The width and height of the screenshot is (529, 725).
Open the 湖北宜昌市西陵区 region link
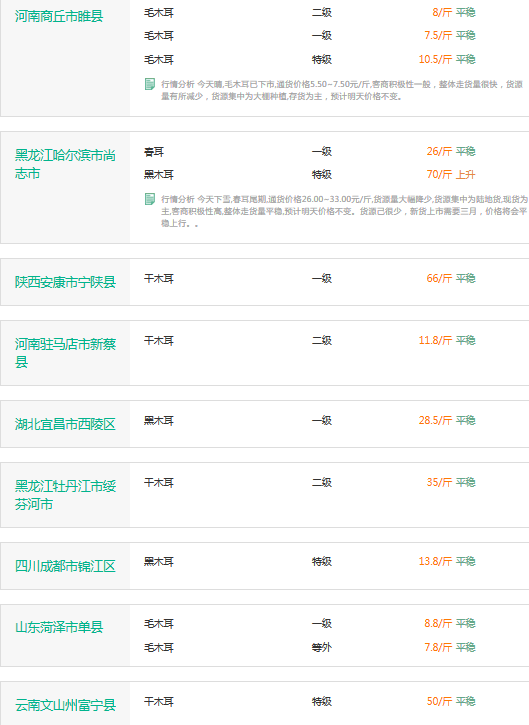[x=65, y=424]
